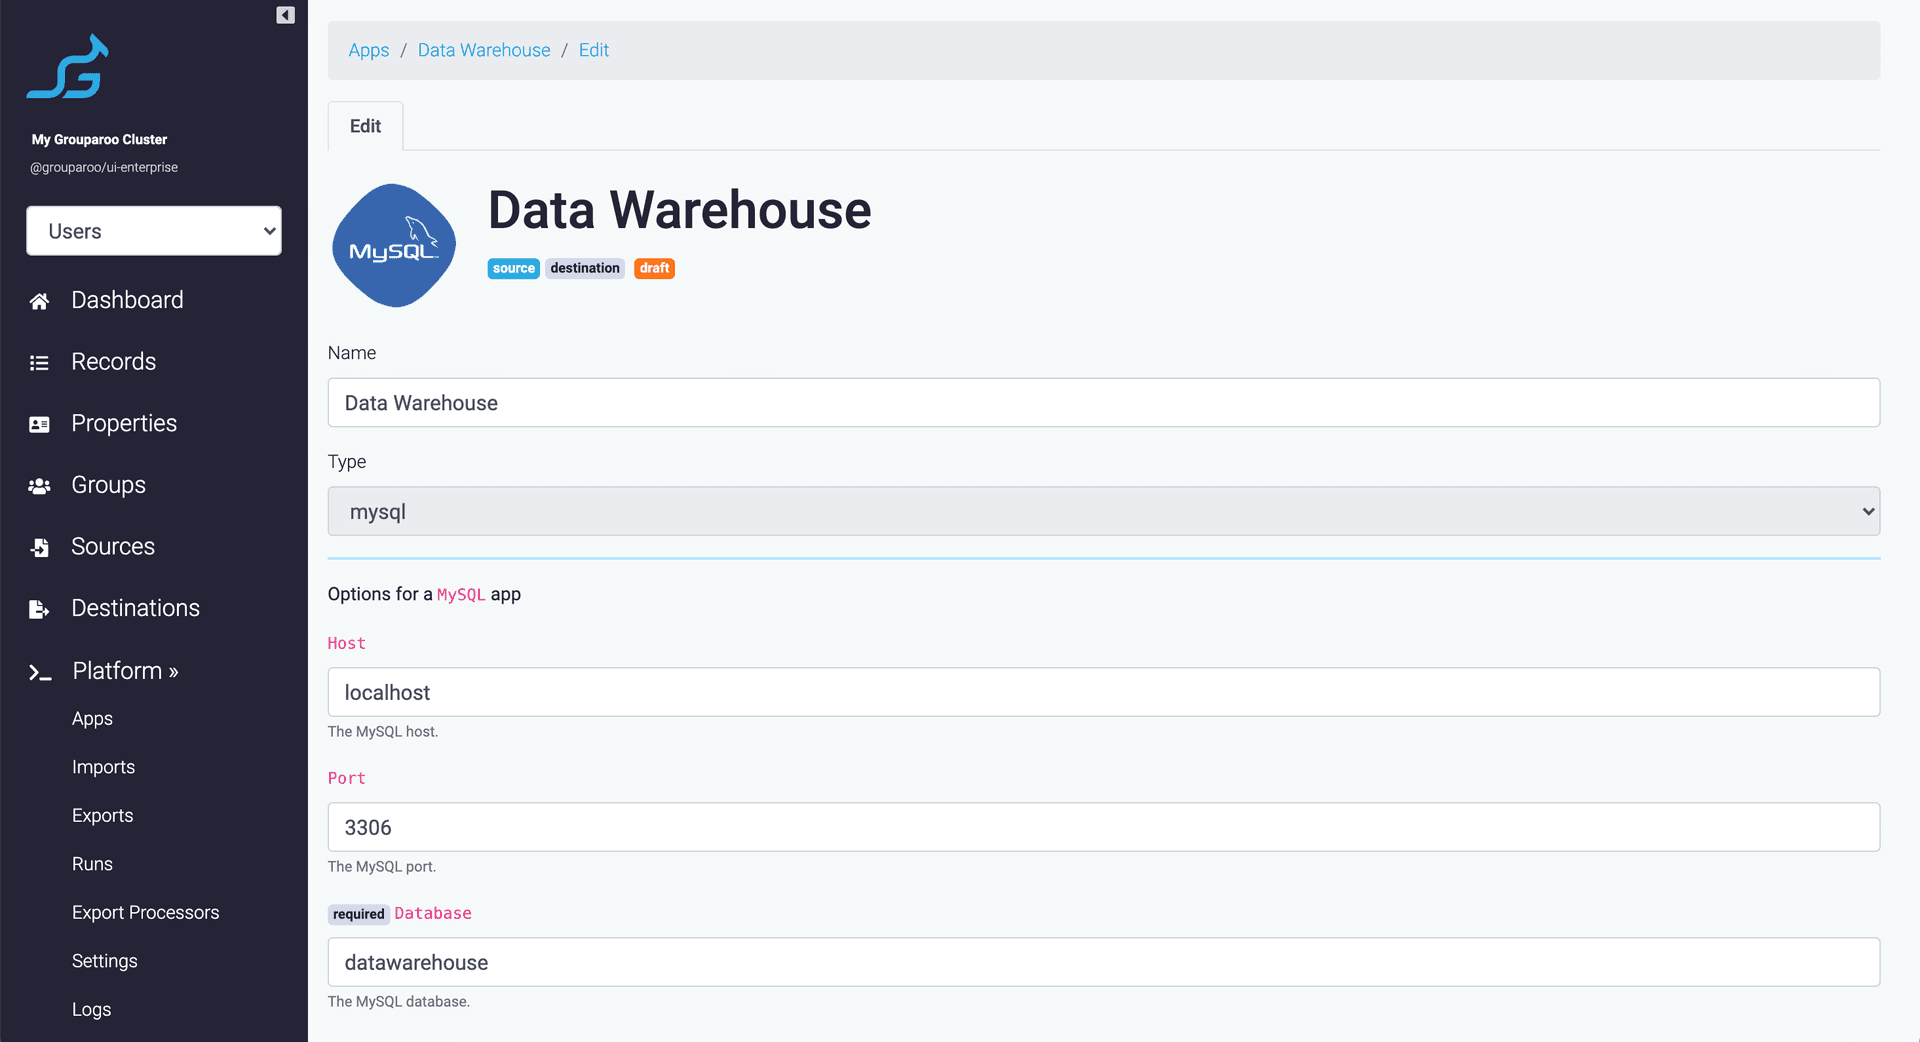Open Export Processors under Platform
Screen dimensions: 1920x1042
[145, 913]
